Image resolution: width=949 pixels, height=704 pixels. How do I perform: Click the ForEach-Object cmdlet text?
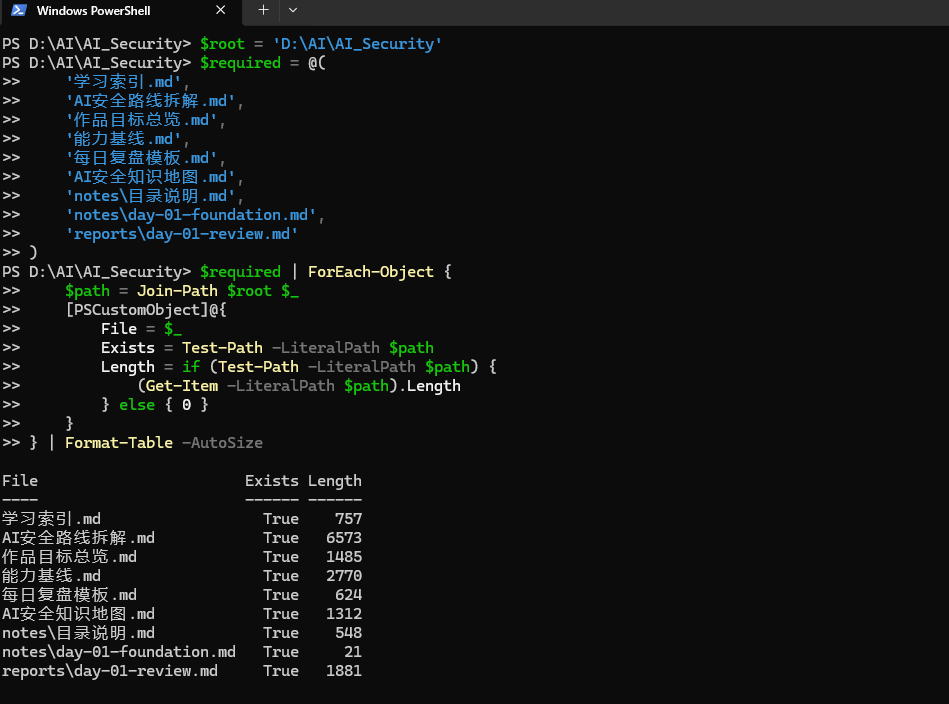(x=370, y=272)
